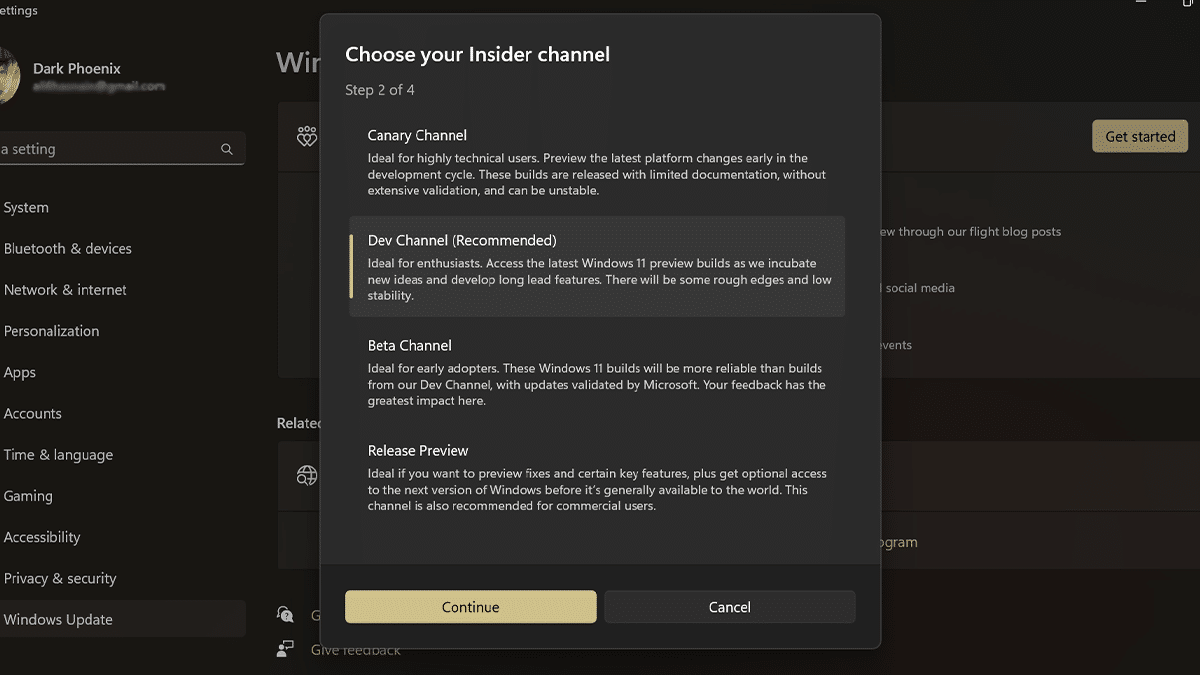This screenshot has height=675, width=1200.
Task: Click the globe icon under Related
Action: pos(306,475)
